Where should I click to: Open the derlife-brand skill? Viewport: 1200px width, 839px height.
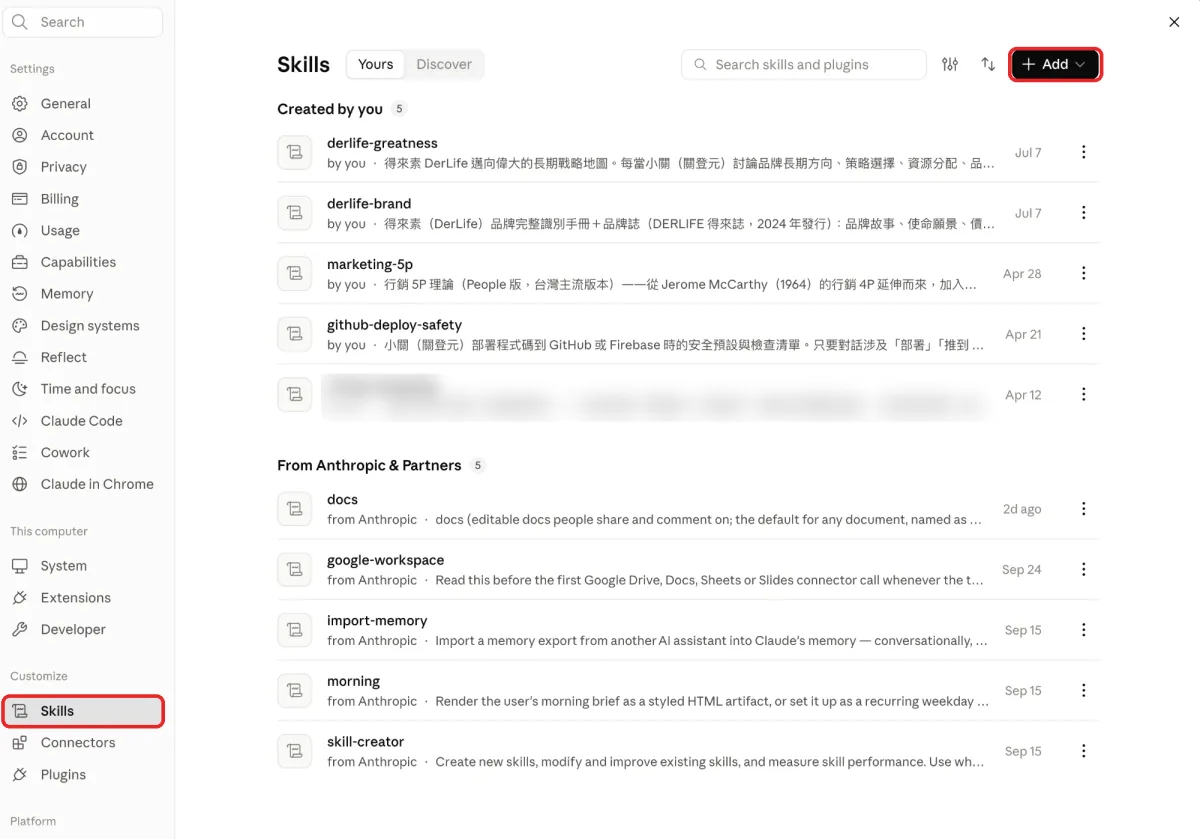tap(688, 213)
